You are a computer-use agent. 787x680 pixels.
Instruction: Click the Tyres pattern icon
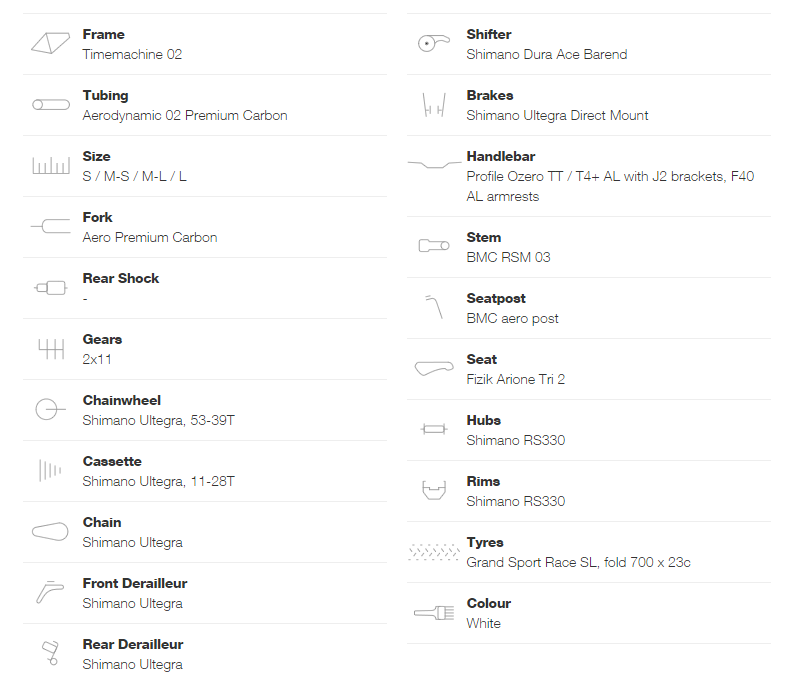[434, 552]
